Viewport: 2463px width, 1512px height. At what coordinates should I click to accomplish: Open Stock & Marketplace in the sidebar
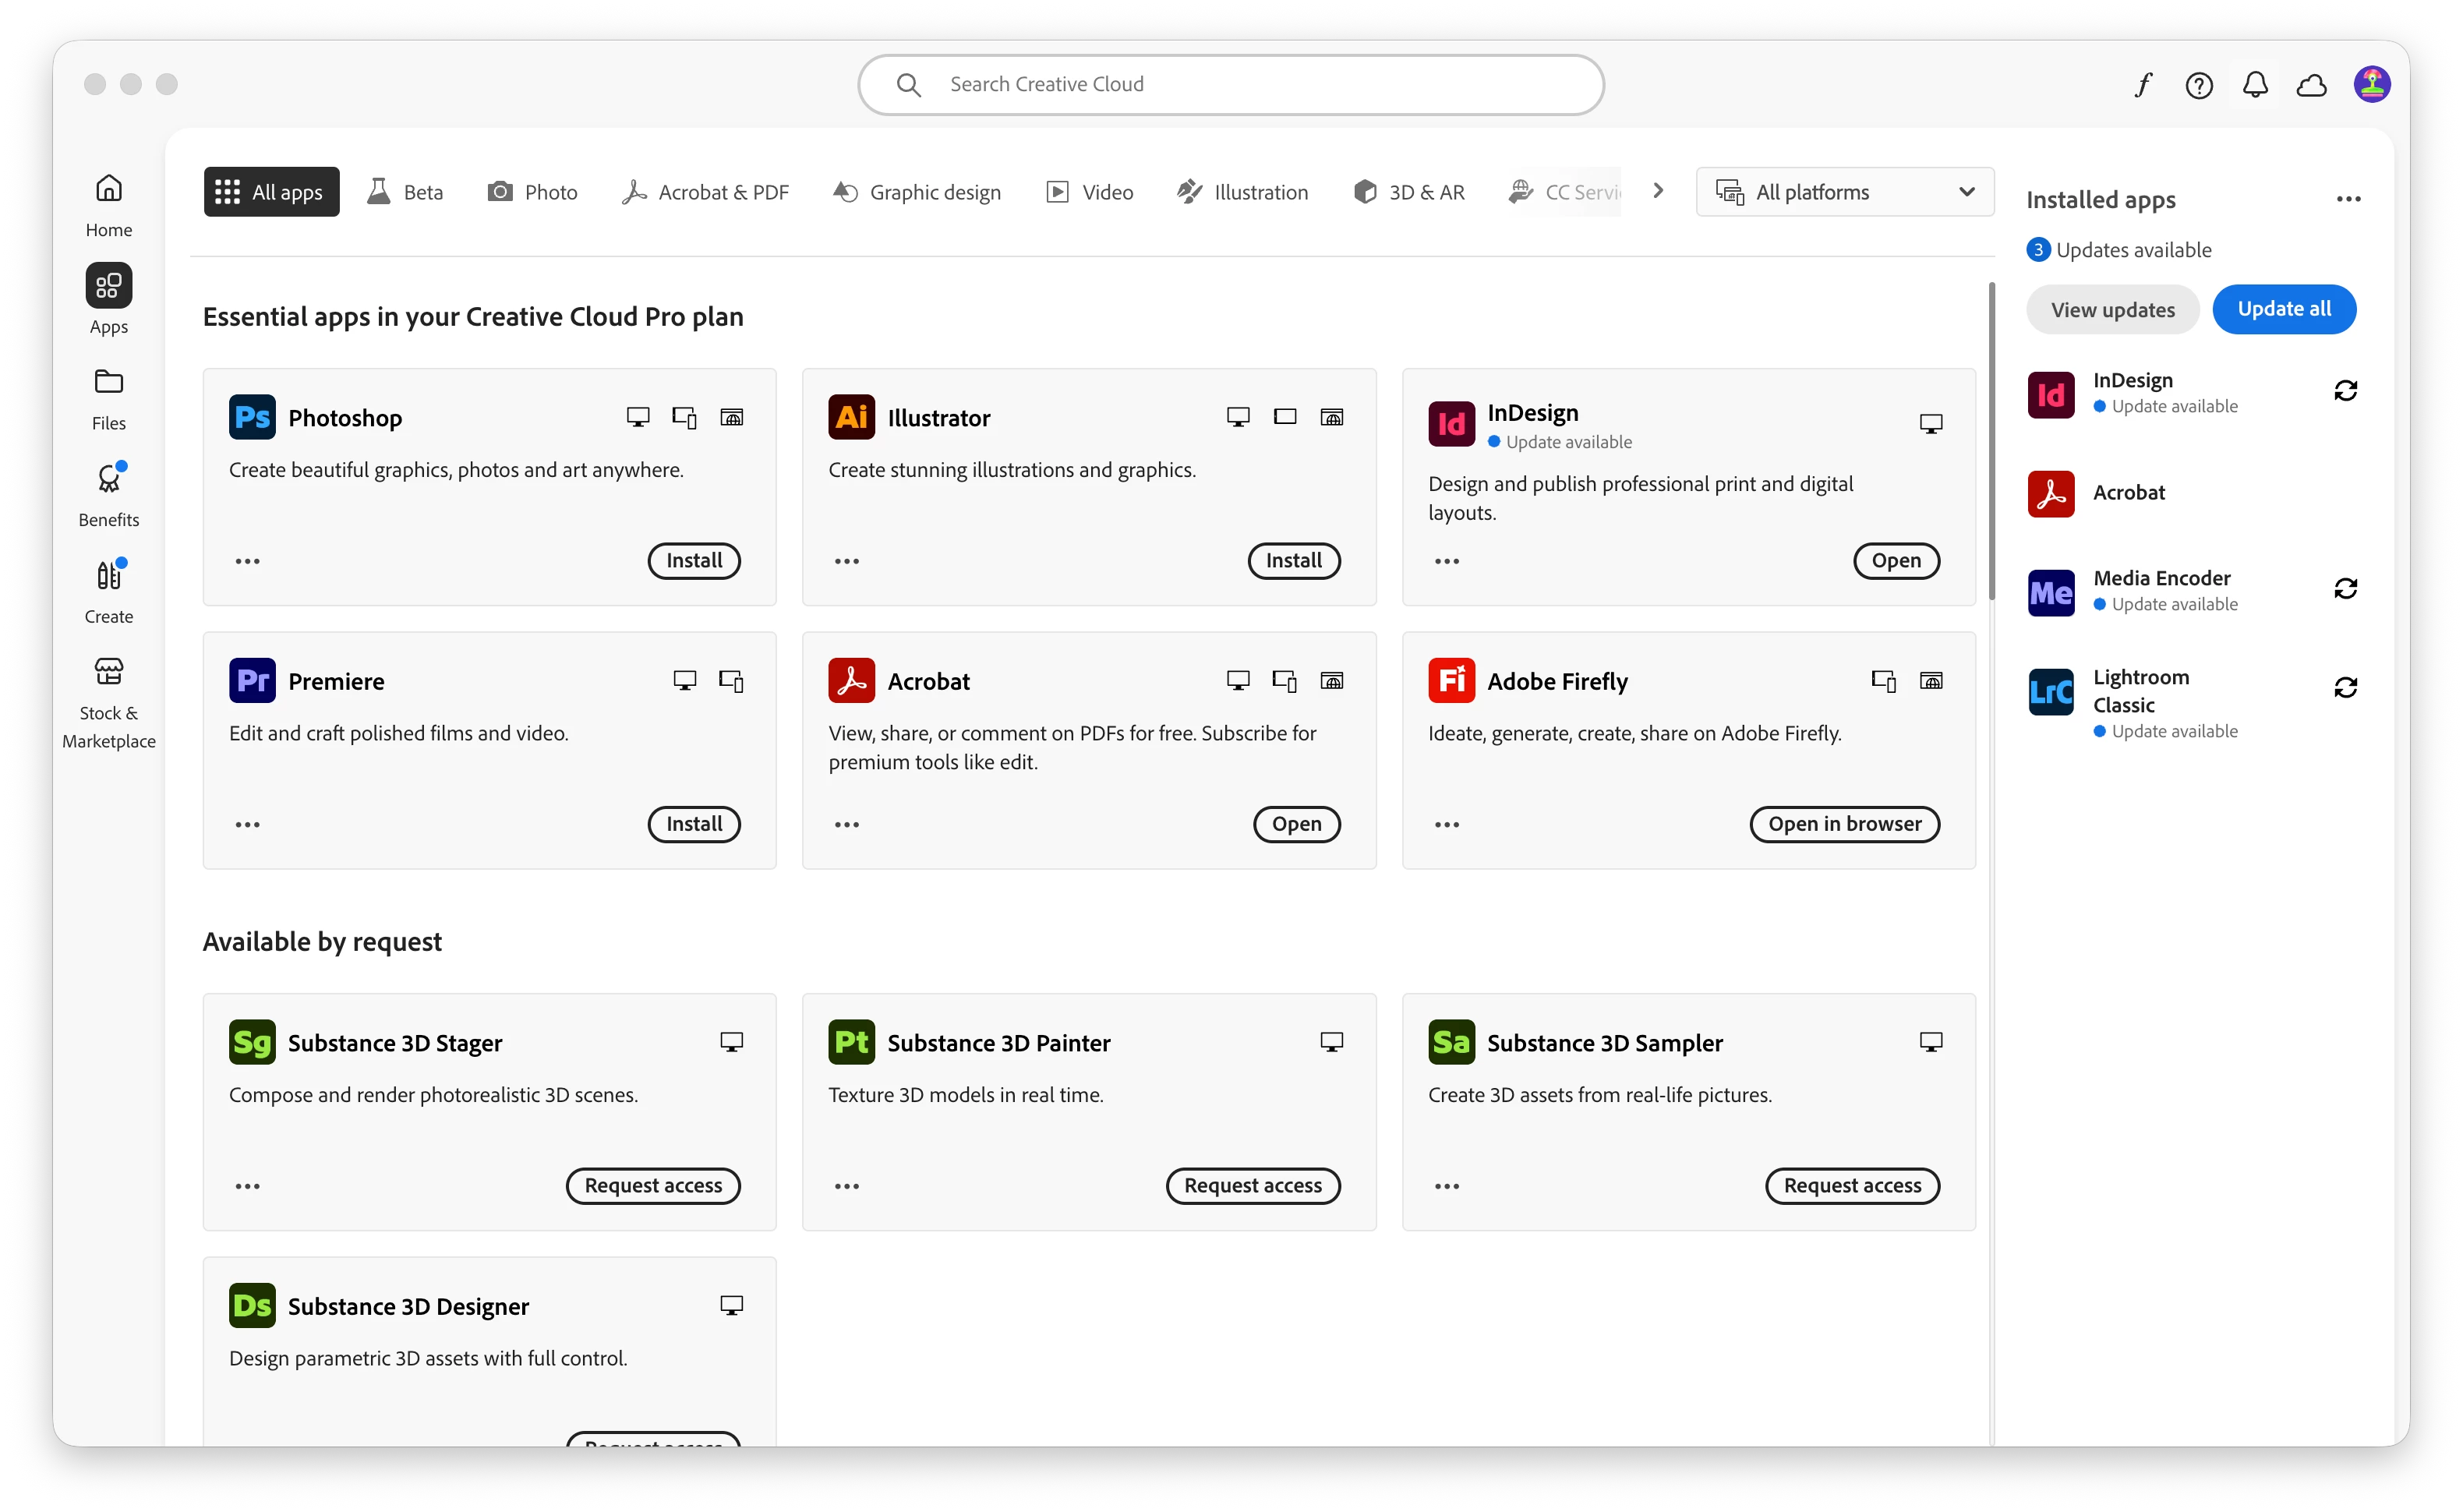[x=109, y=703]
